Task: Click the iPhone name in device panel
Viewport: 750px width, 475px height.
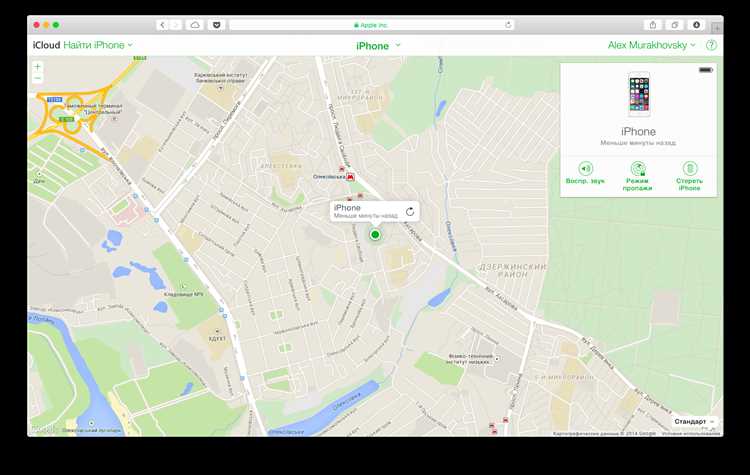Action: click(x=638, y=132)
